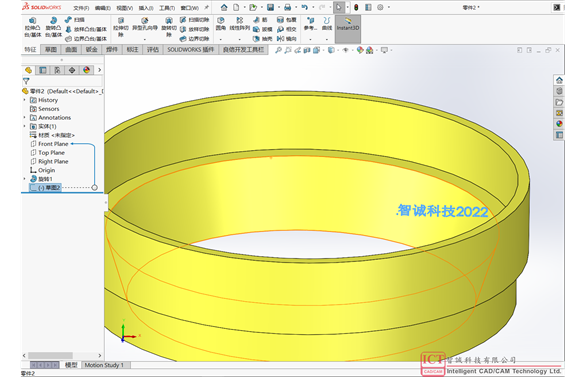Open the Motion Study 1 tab
The height and width of the screenshot is (377, 584).
coord(104,365)
